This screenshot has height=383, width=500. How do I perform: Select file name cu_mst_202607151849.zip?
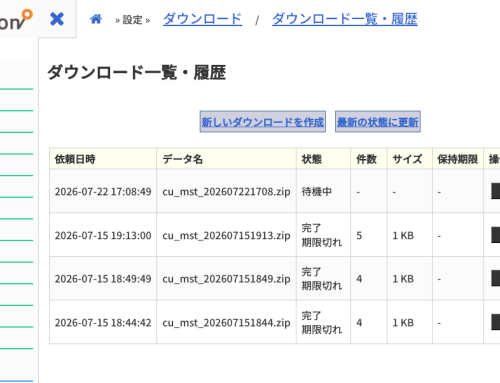click(x=226, y=279)
